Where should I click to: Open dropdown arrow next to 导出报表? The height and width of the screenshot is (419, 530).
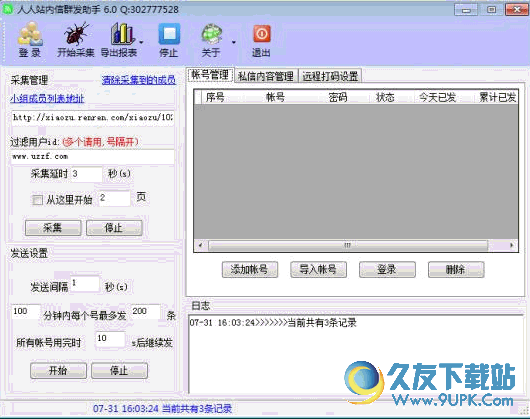click(x=141, y=42)
